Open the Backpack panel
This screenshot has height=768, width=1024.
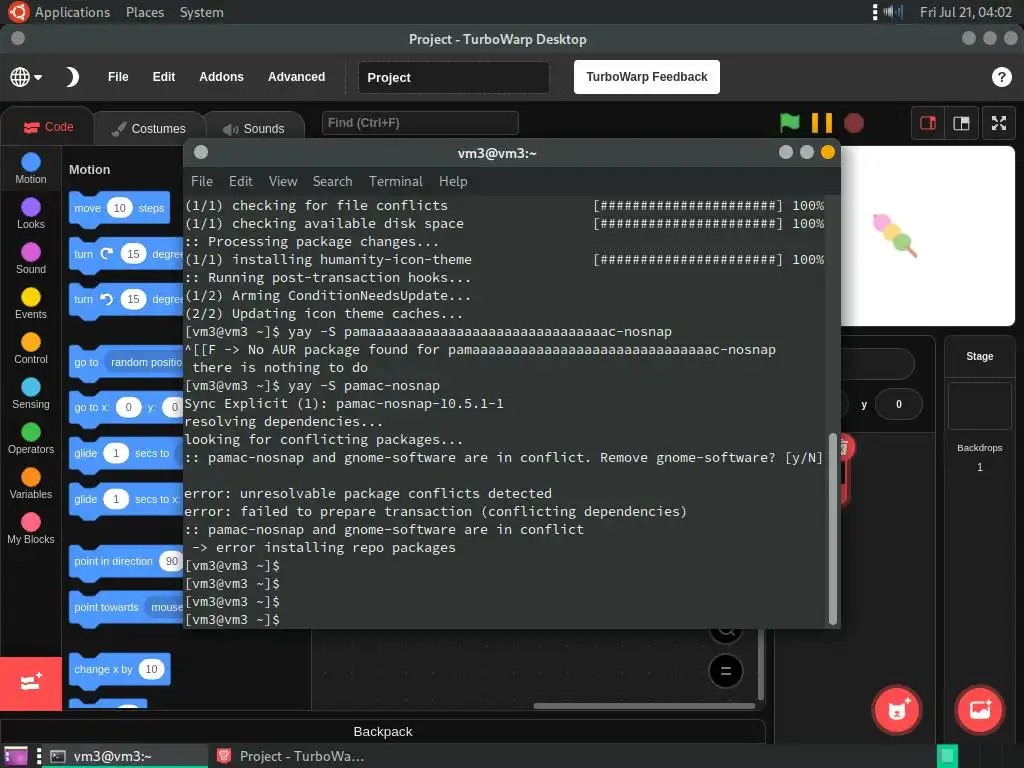point(383,731)
